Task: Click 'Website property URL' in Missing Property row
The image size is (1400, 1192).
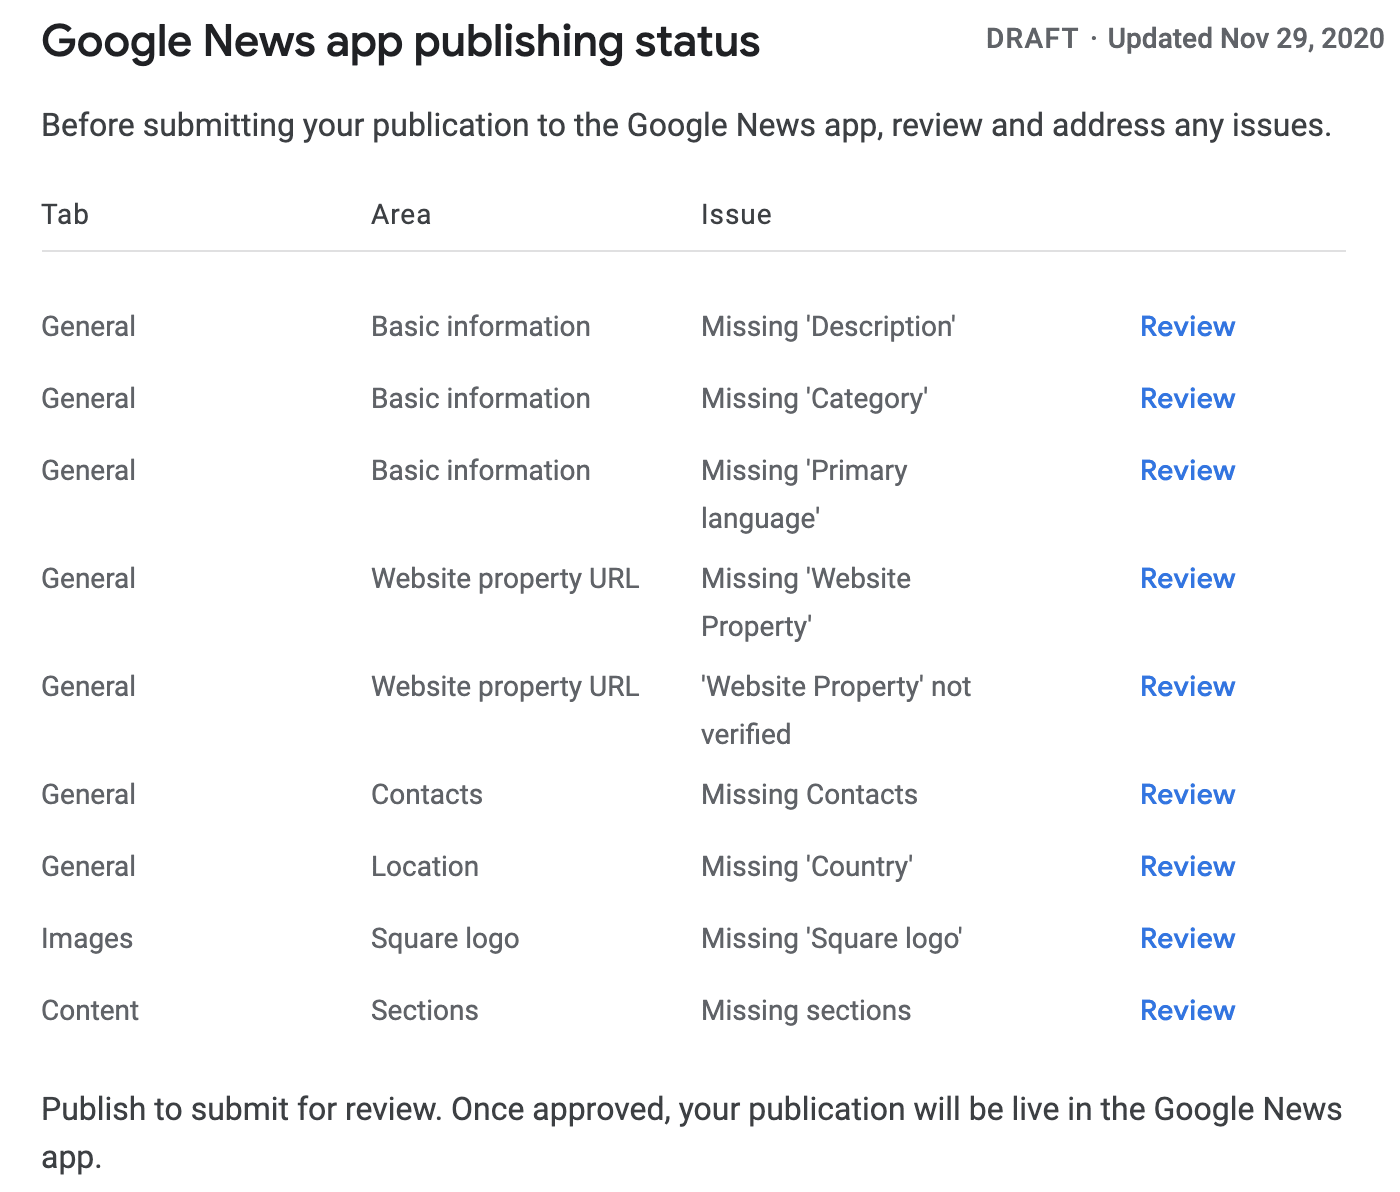Action: tap(505, 579)
